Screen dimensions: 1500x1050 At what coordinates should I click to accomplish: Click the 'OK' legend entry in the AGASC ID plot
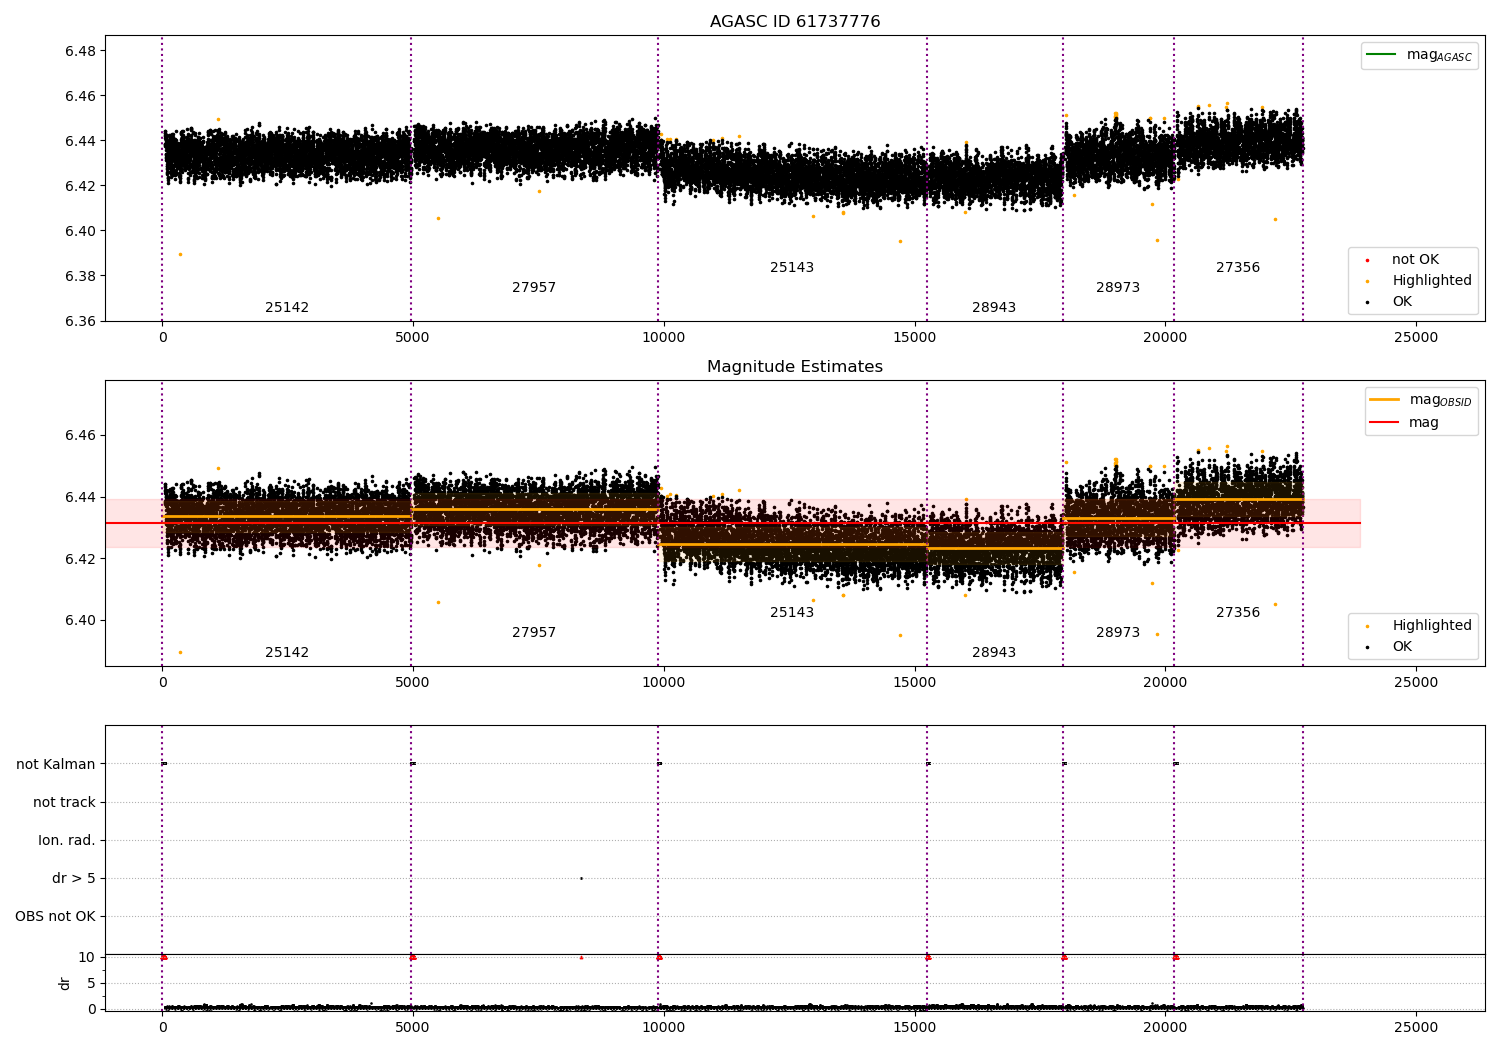(x=1390, y=302)
